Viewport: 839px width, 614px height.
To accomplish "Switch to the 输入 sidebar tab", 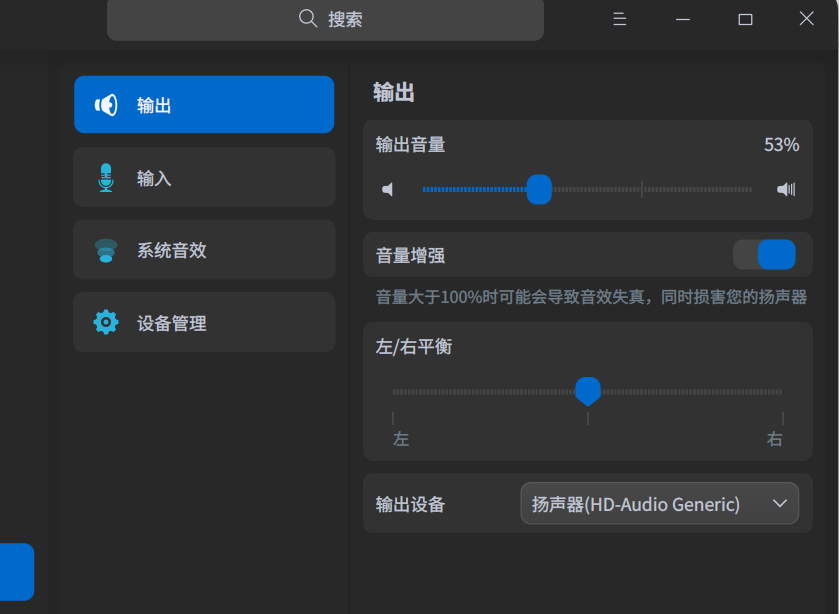I will (x=204, y=178).
